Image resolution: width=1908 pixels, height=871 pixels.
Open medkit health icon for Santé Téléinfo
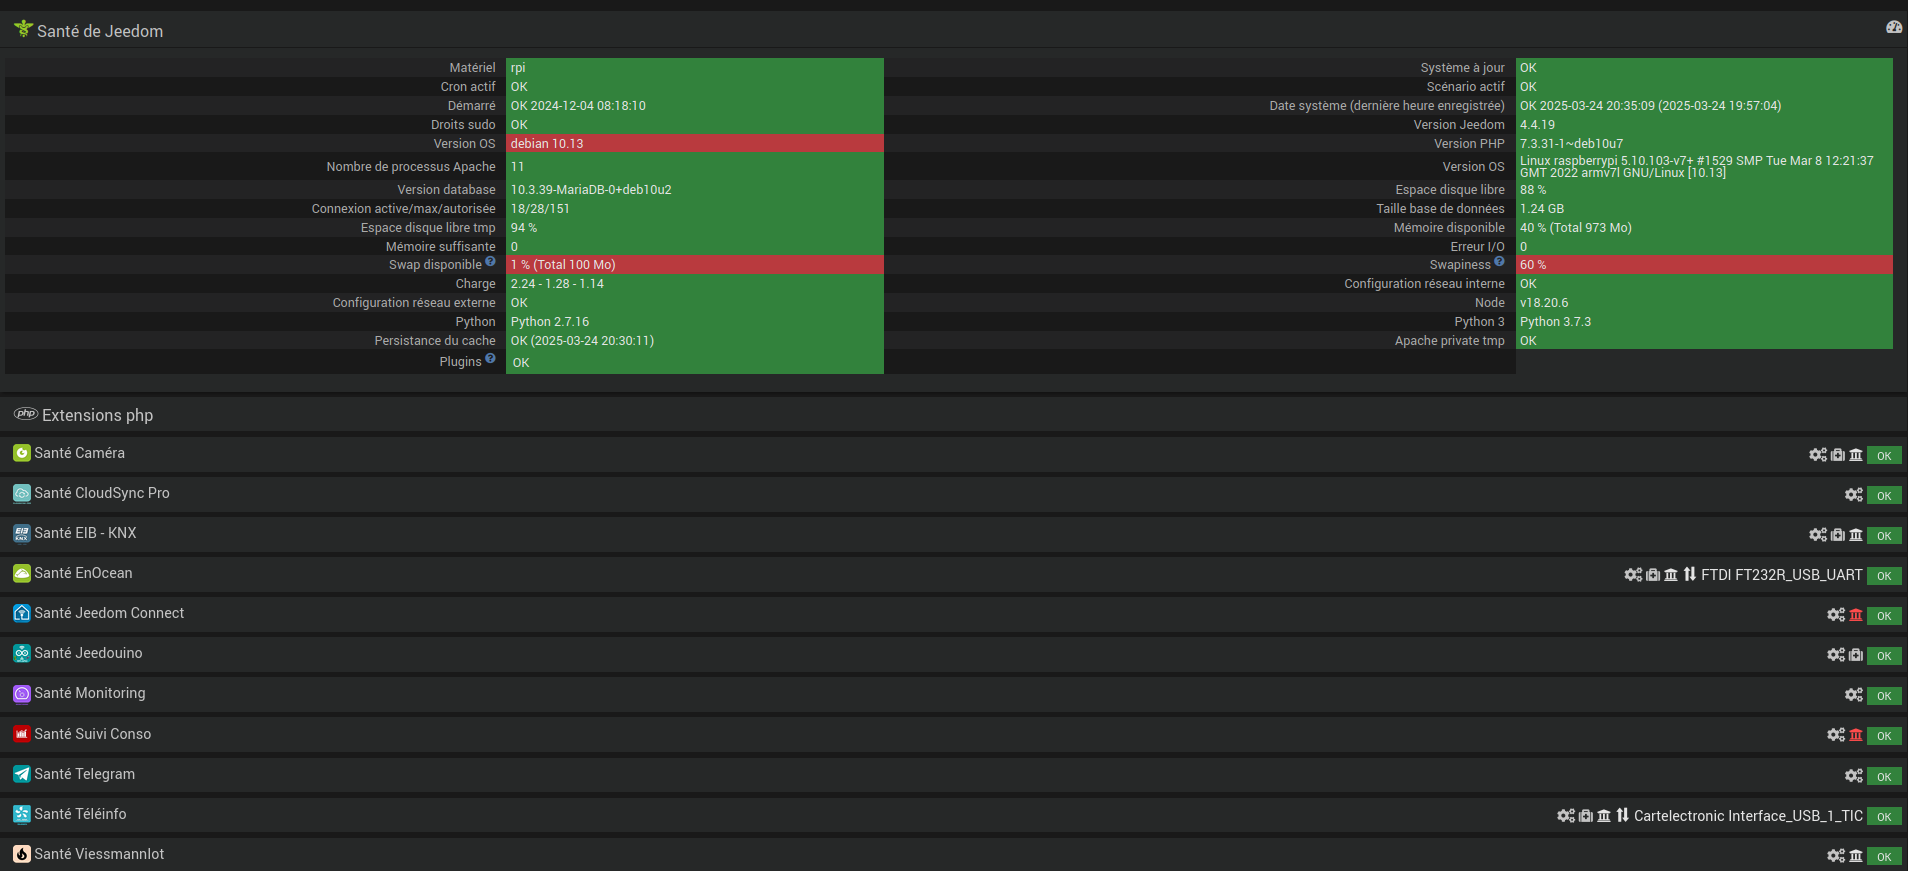coord(1586,815)
